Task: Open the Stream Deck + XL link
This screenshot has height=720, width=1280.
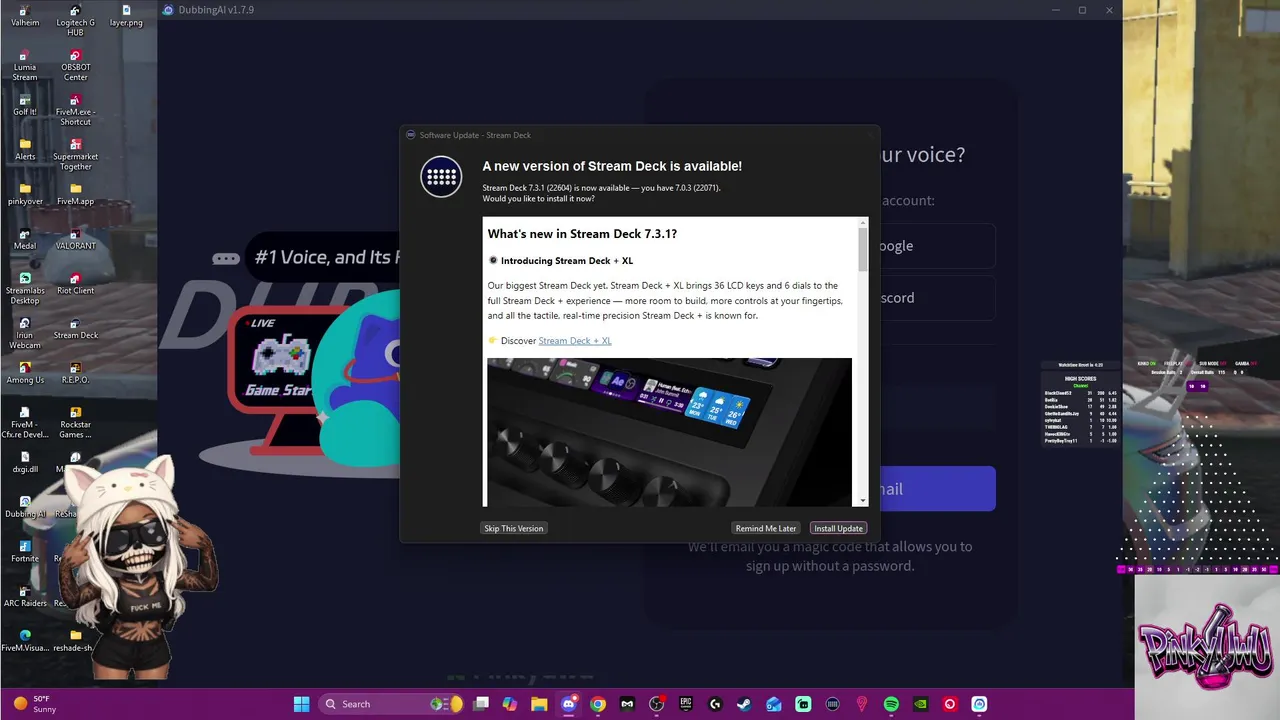Action: pos(575,341)
